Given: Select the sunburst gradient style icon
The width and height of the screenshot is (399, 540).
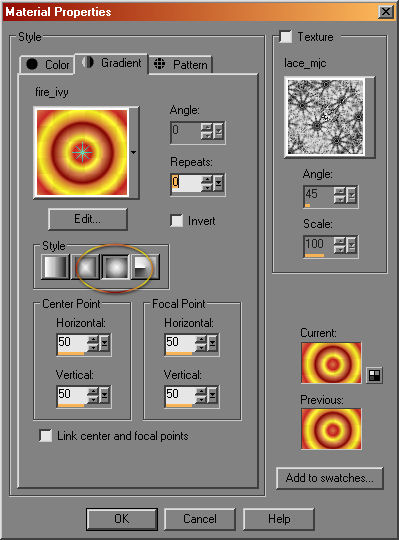Looking at the screenshot, I should (x=115, y=267).
